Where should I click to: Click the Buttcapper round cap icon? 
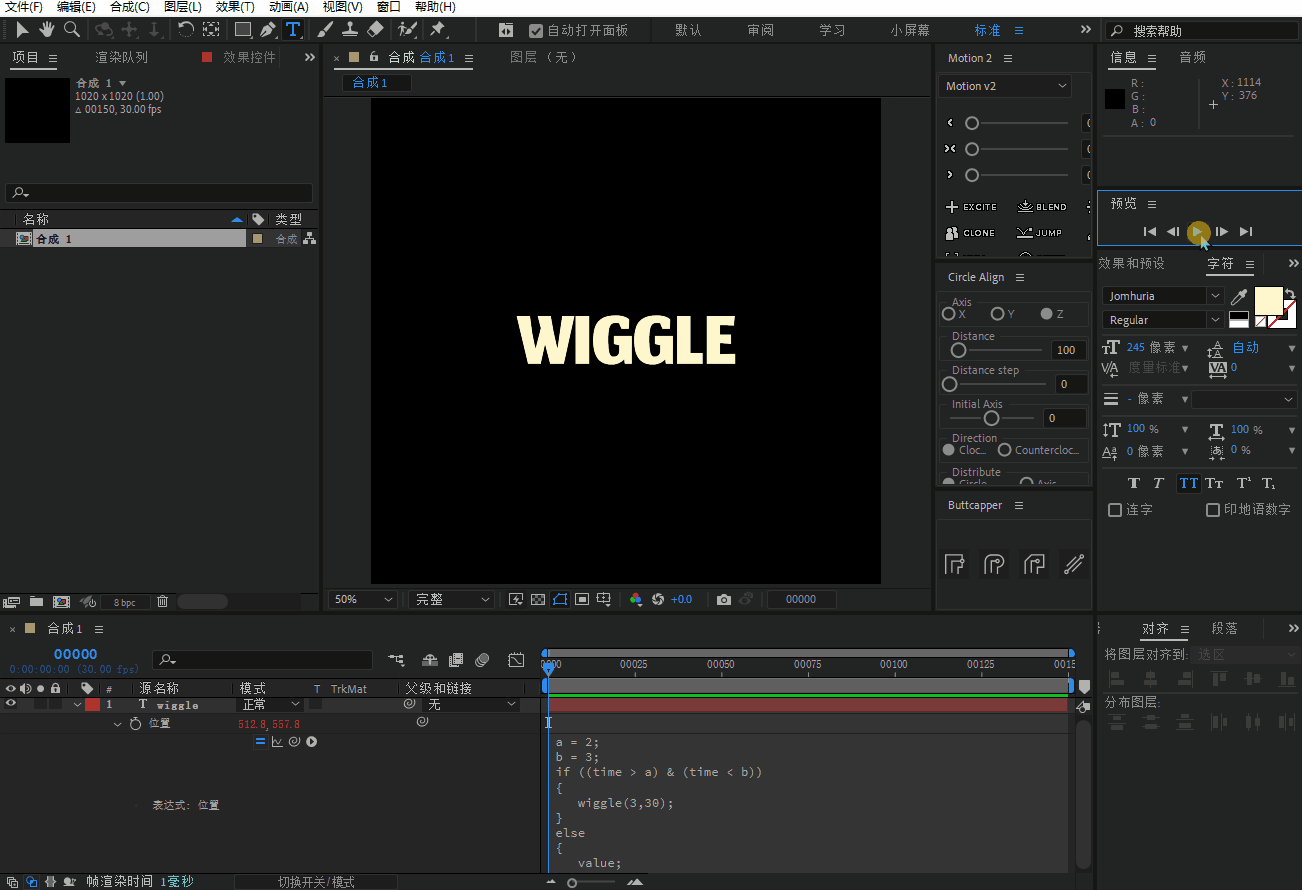[993, 564]
